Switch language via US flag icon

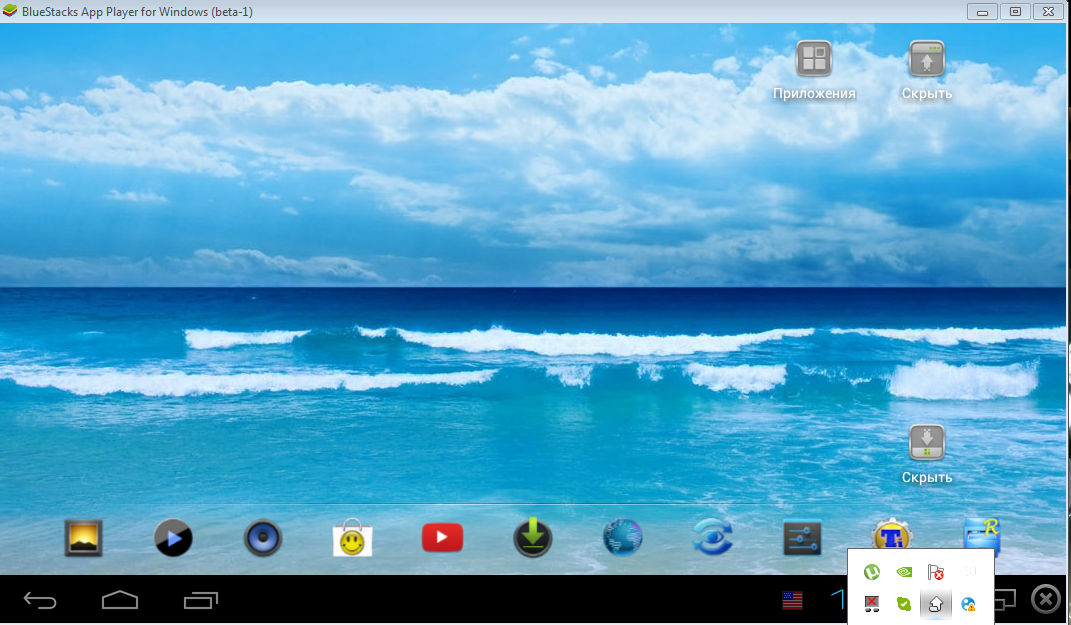[x=792, y=600]
